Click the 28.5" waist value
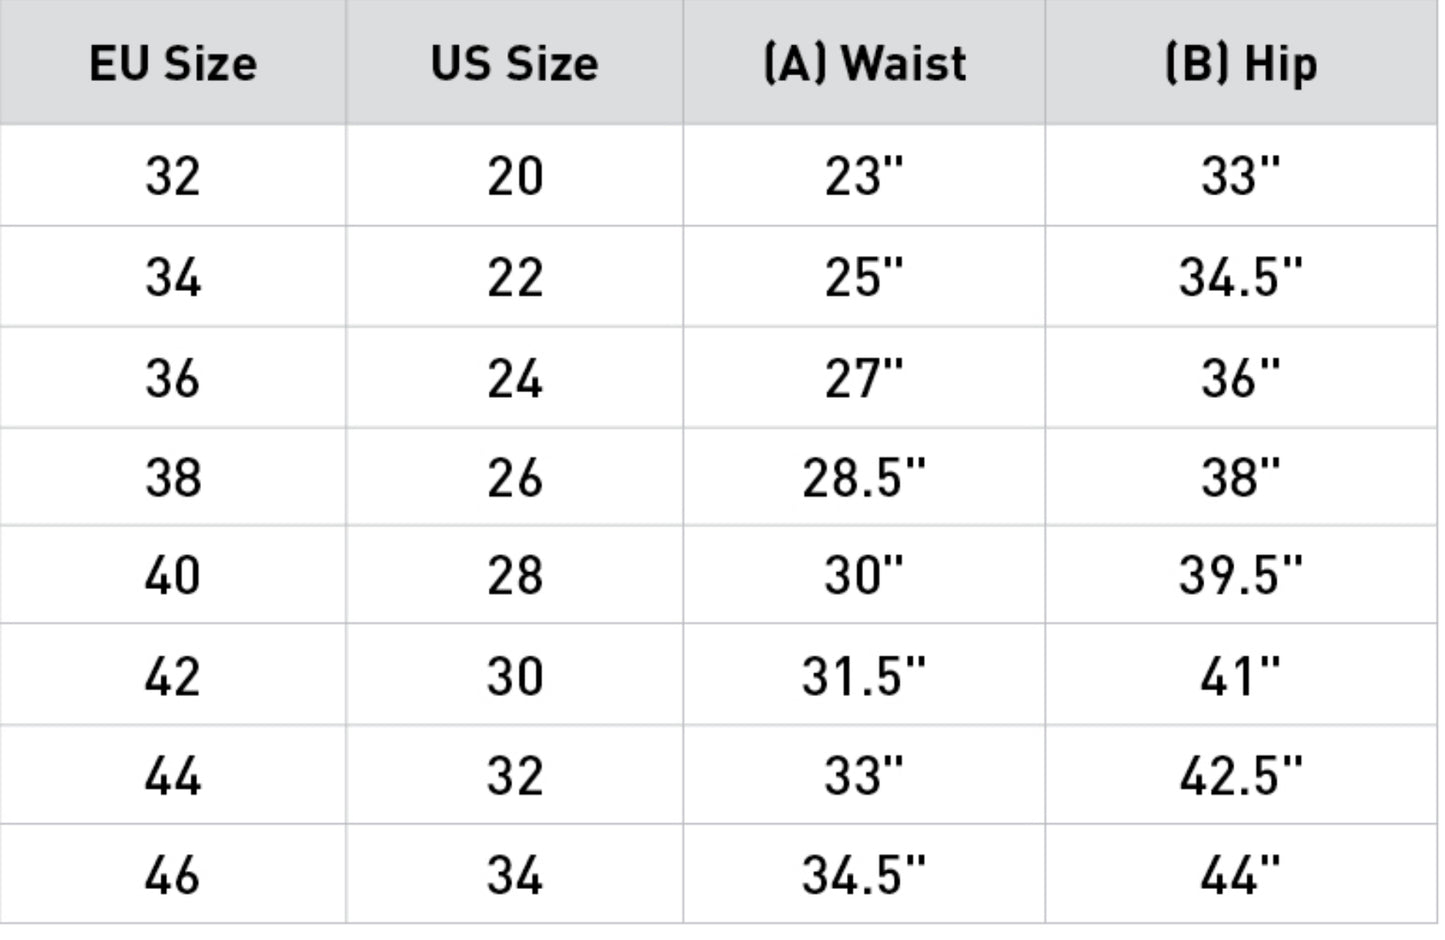1445x940 pixels. click(x=864, y=477)
